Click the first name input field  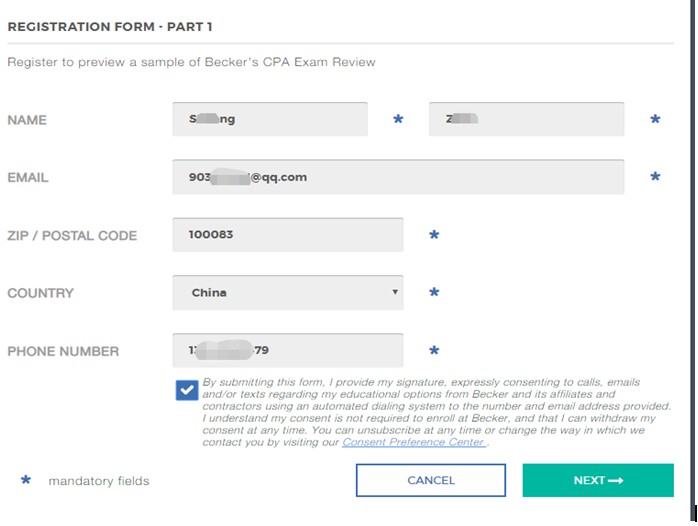[x=270, y=119]
